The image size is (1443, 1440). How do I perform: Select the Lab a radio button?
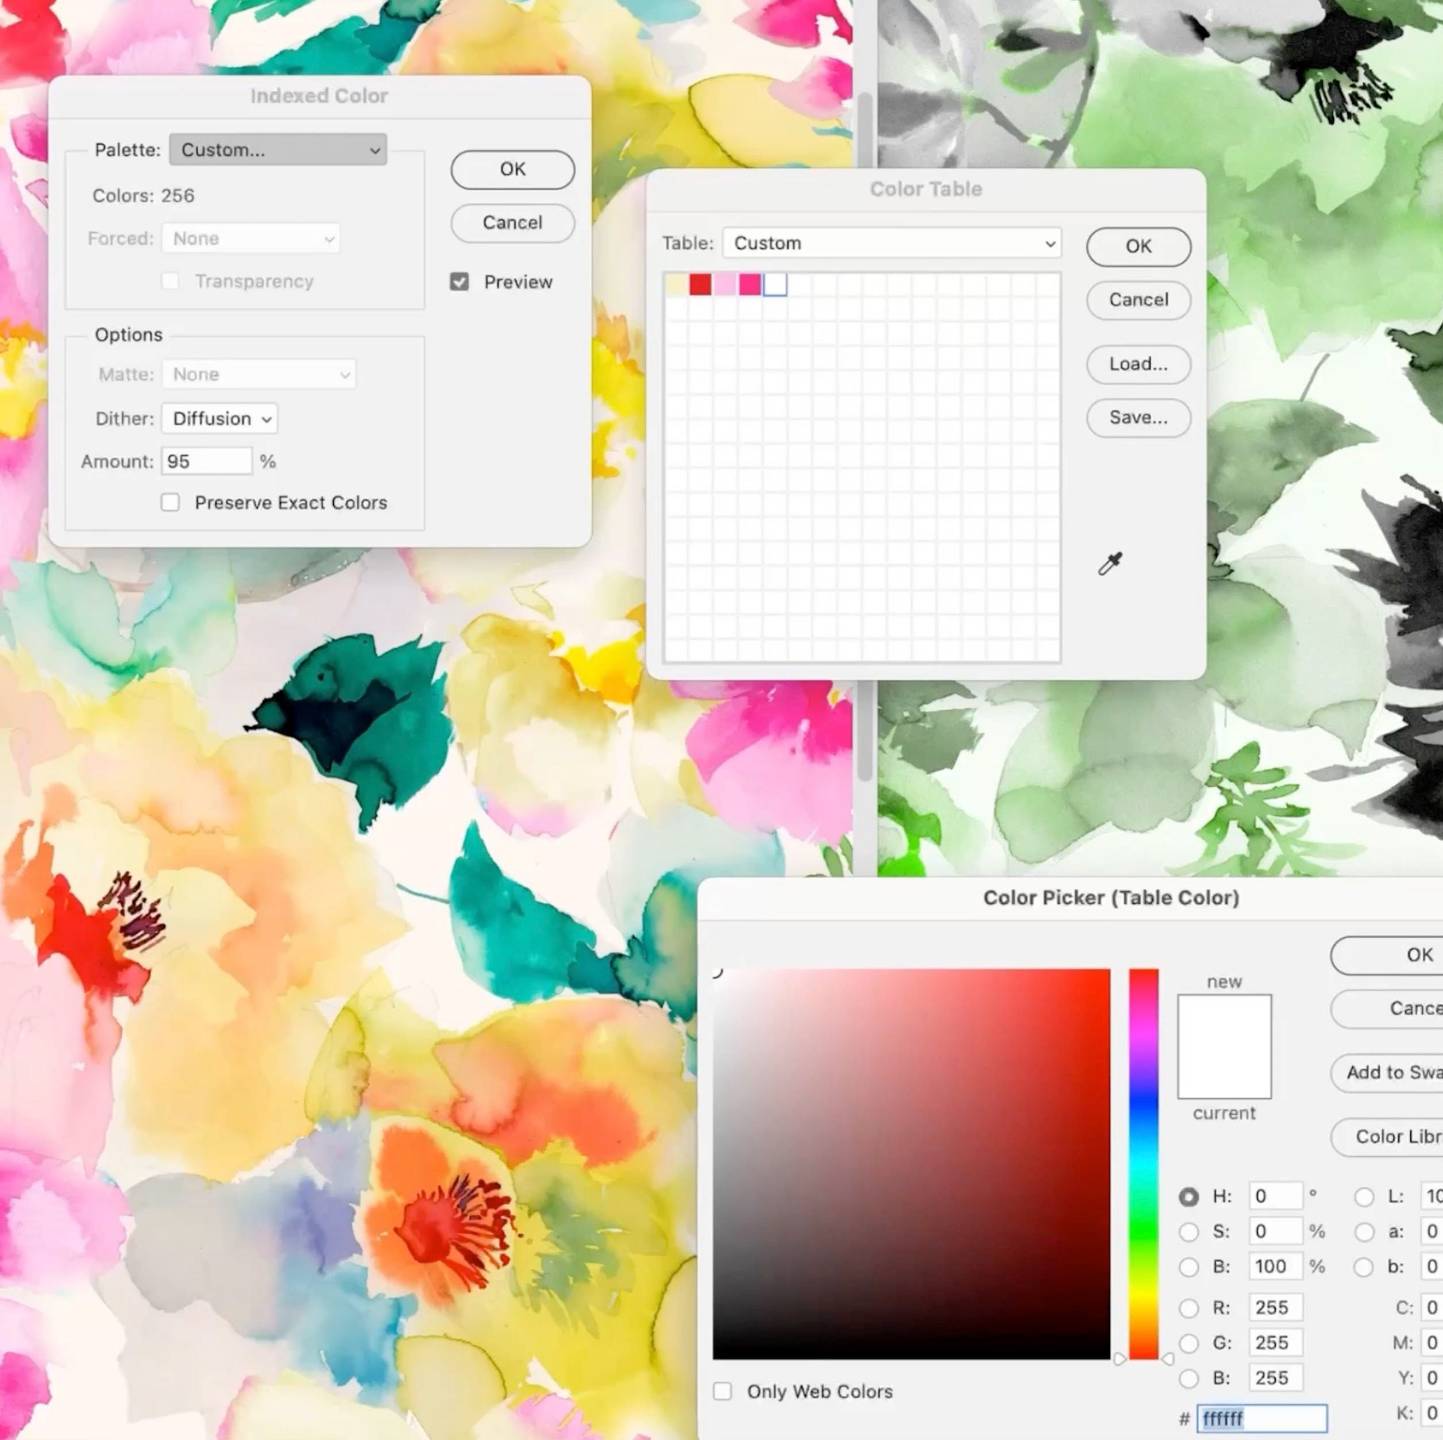(x=1364, y=1231)
